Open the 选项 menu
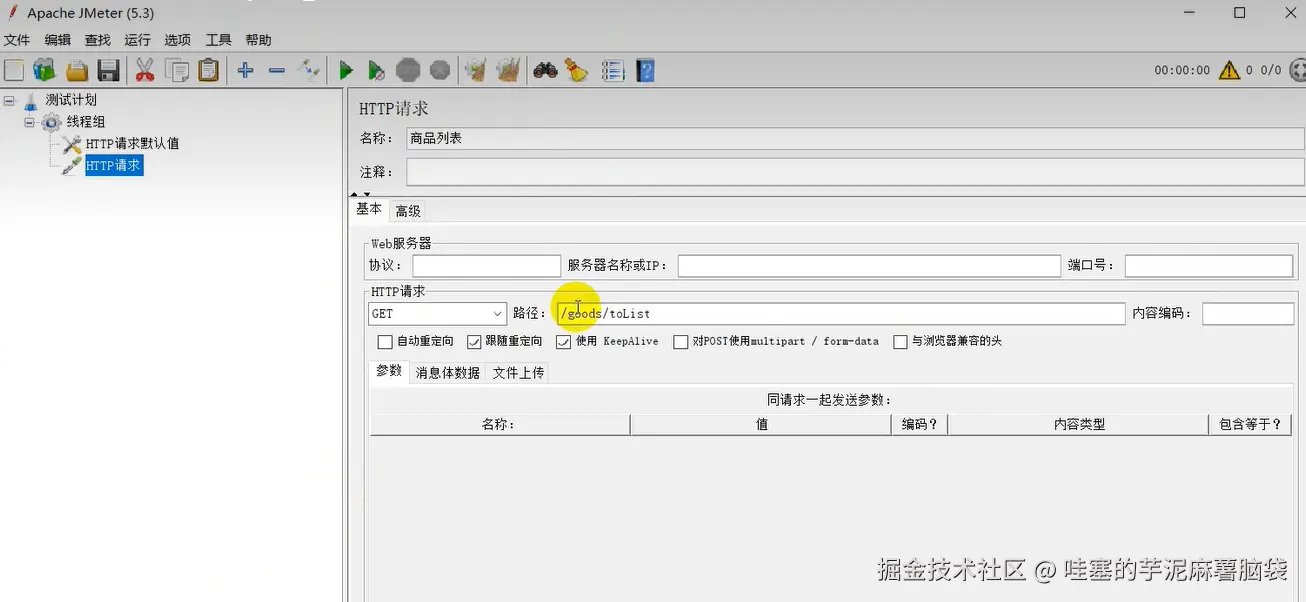Viewport: 1306px width, 602px height. [x=178, y=40]
